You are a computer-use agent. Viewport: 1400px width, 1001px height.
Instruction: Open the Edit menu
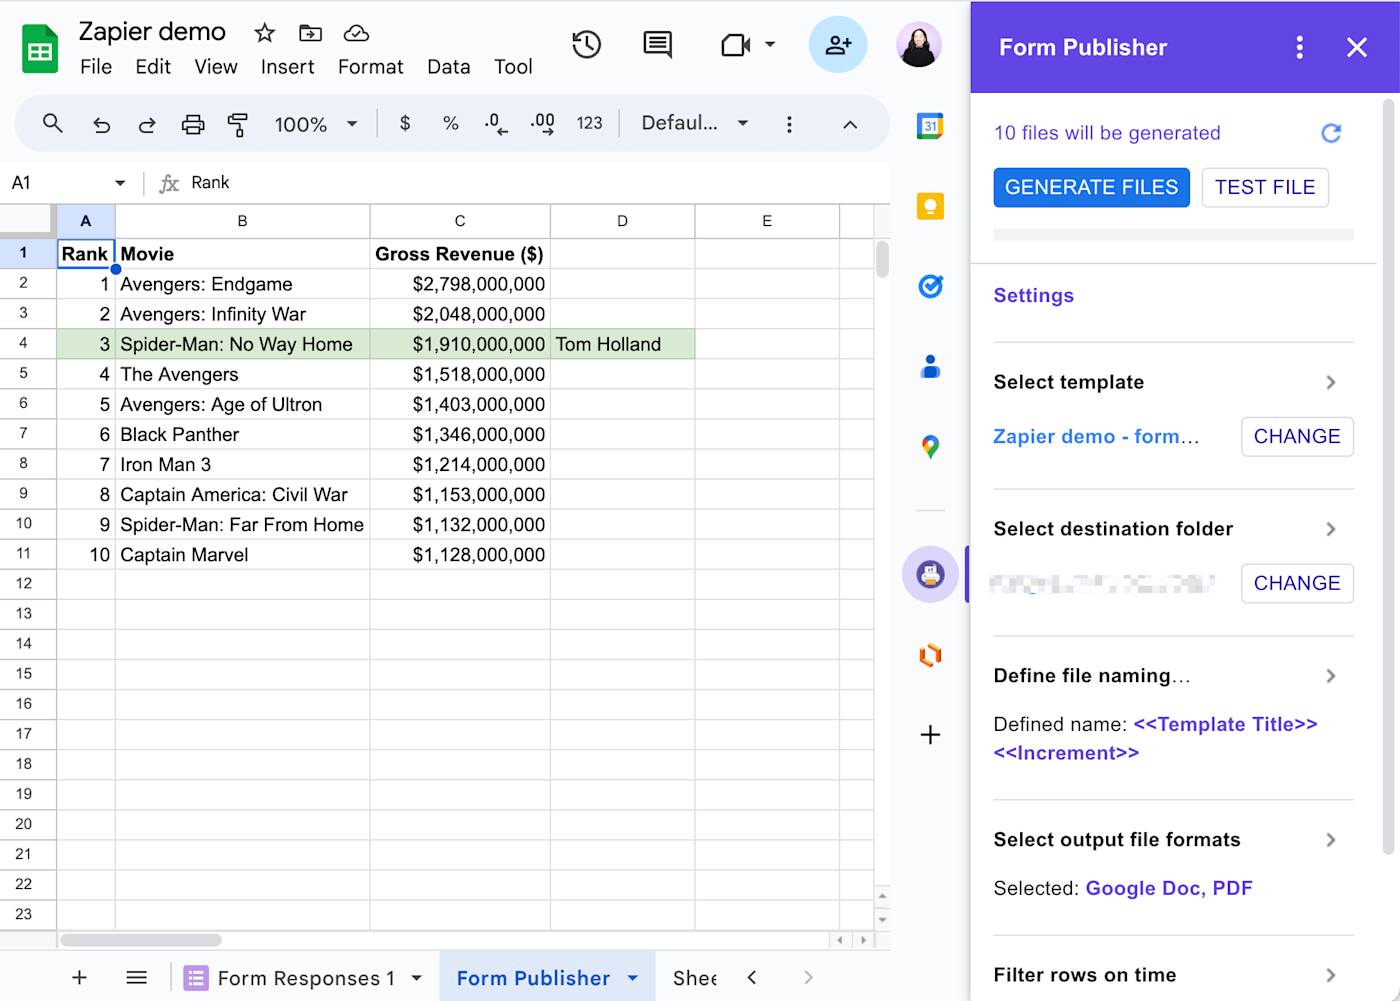153,67
